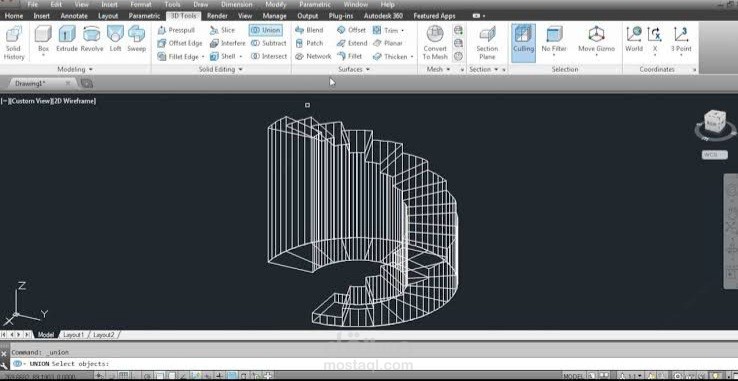Screen dimensions: 738x381
Task: Click the Fillet Edge tool
Action: (x=178, y=57)
